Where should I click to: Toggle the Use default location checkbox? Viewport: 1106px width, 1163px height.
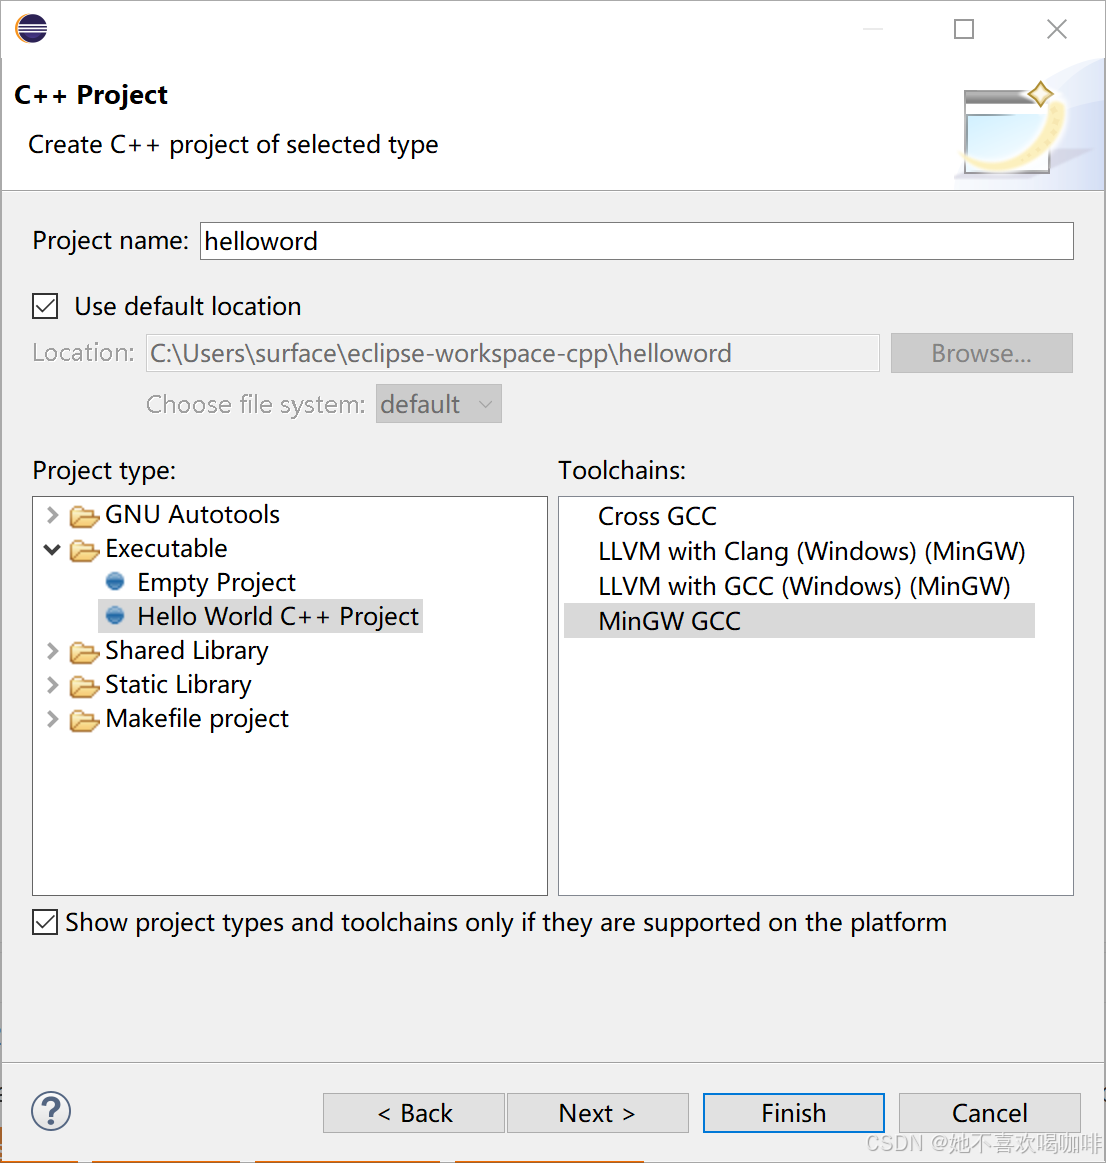[45, 306]
